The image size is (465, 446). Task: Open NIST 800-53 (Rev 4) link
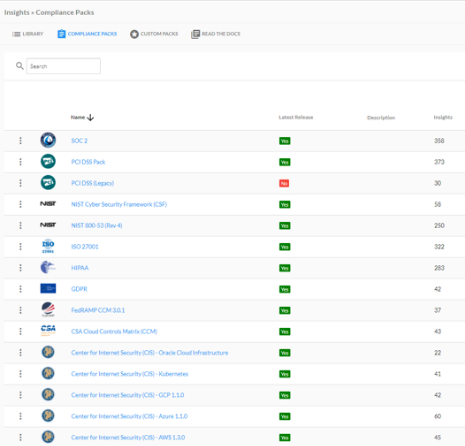click(97, 226)
